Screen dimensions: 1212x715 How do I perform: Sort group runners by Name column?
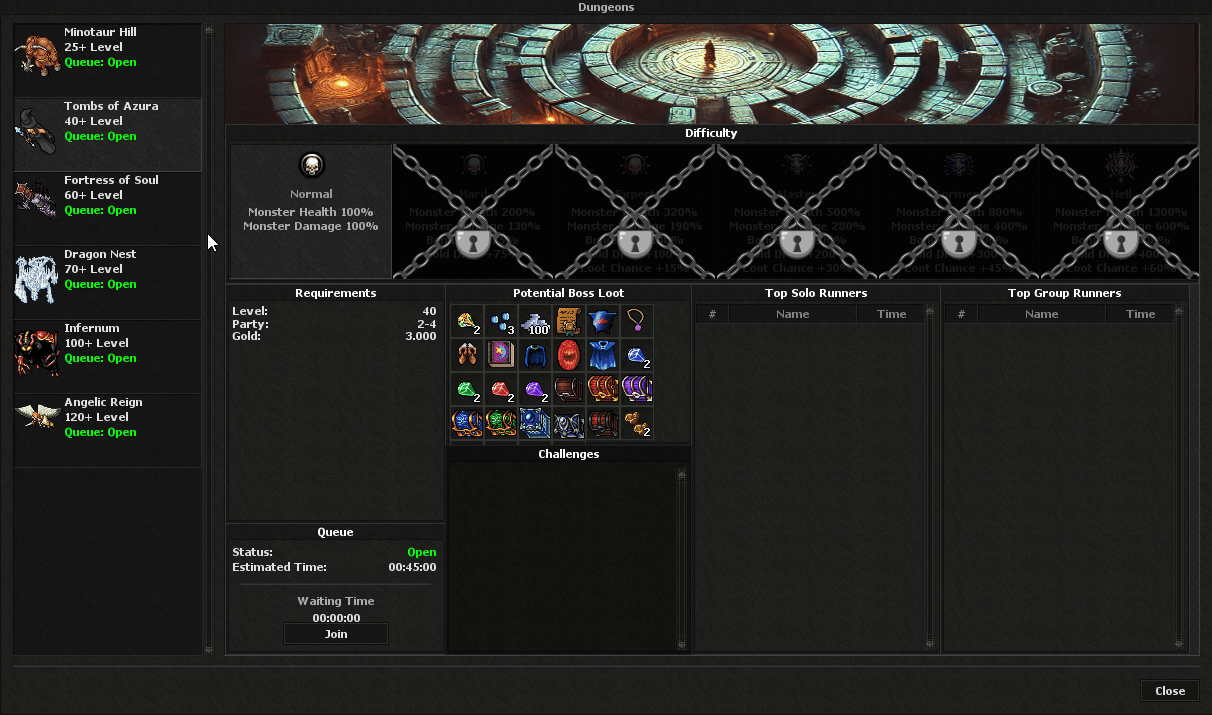pyautogui.click(x=1041, y=314)
